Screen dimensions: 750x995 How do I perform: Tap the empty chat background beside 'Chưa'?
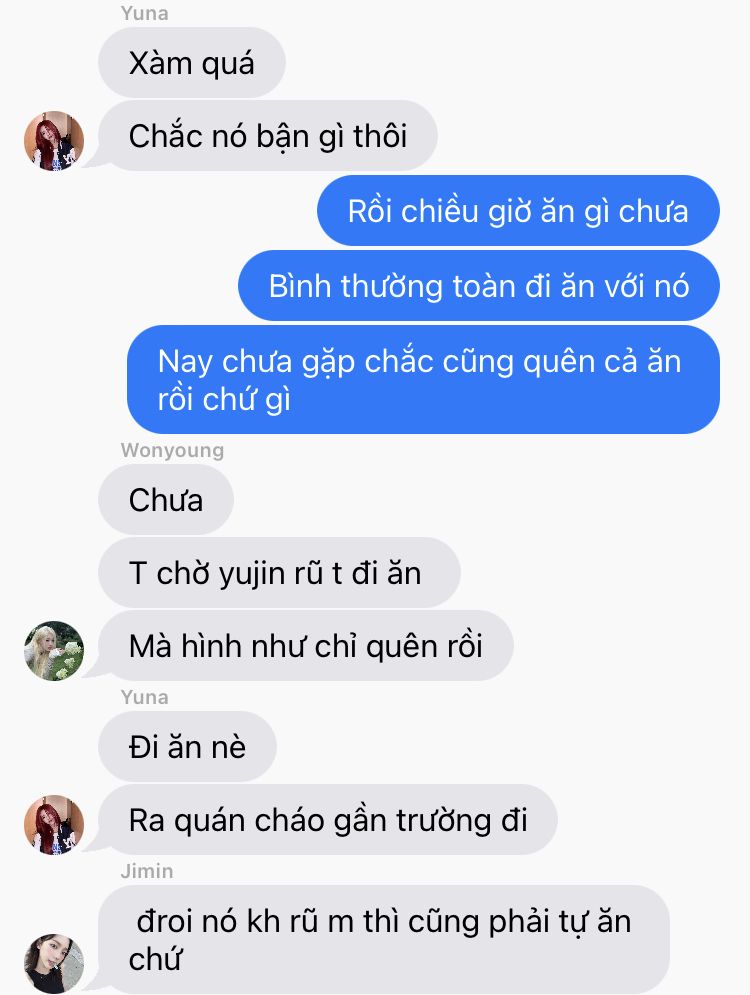(476, 499)
